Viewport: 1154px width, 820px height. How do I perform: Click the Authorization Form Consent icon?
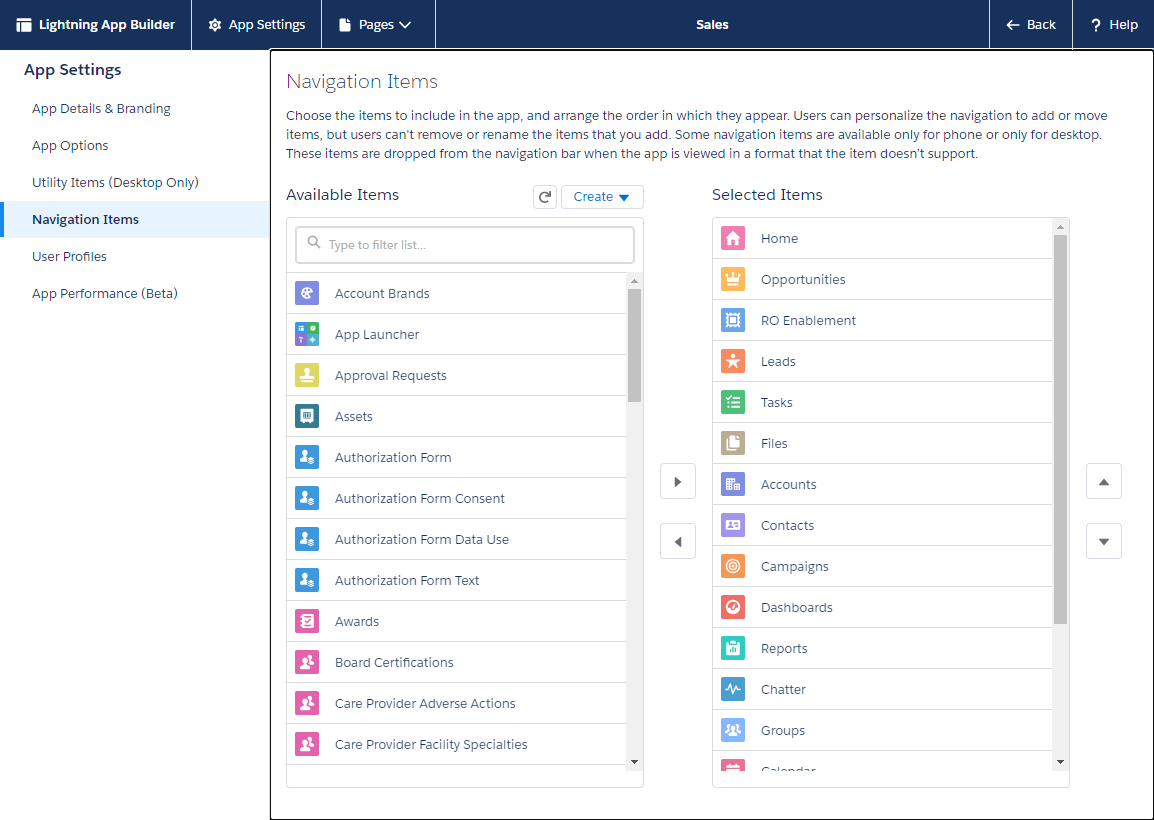307,498
